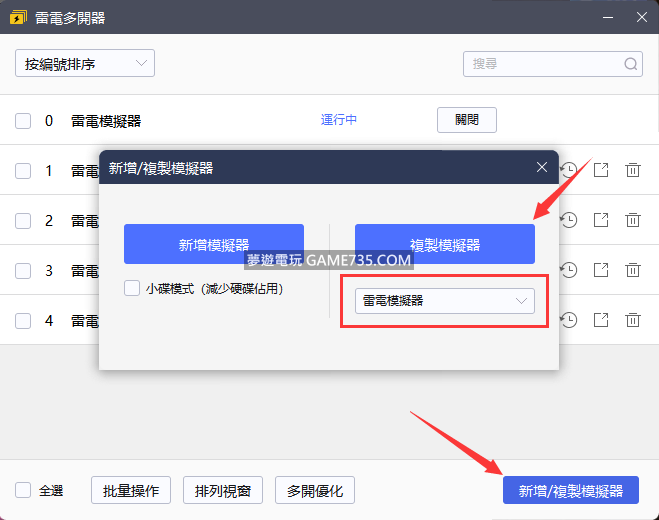This screenshot has height=520, width=659.
Task: Tick checkbox for emulator 3
Action: tap(23, 271)
